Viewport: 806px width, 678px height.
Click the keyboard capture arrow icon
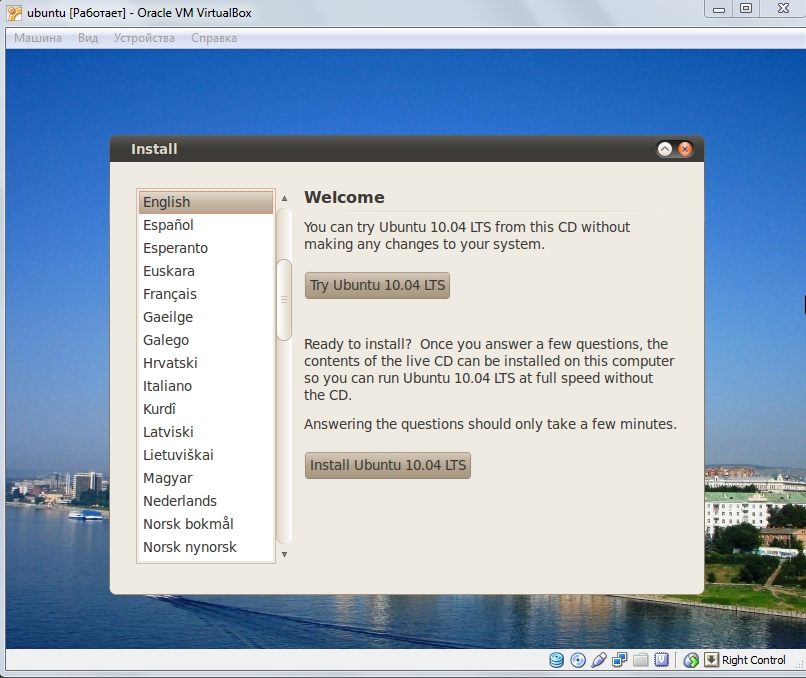(x=711, y=659)
